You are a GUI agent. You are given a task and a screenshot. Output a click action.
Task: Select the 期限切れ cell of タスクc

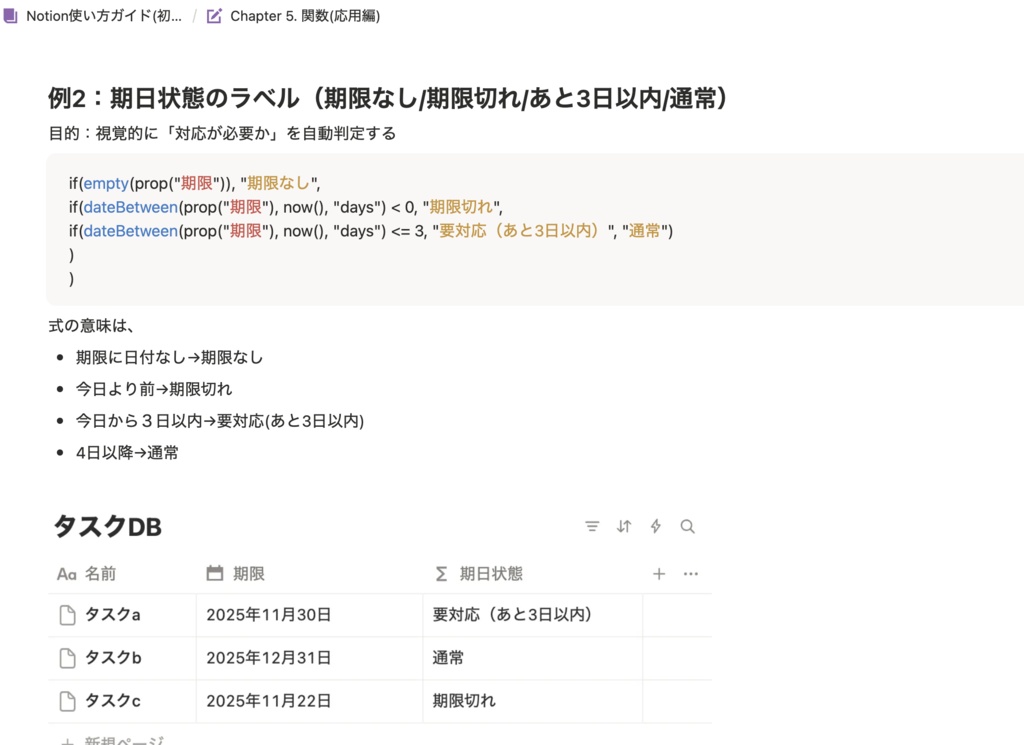click(x=465, y=700)
